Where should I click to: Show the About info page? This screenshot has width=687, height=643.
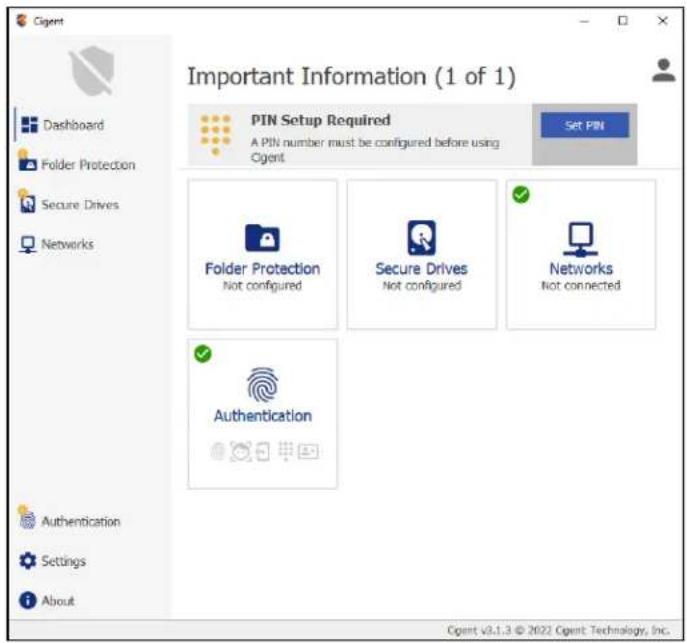46,600
